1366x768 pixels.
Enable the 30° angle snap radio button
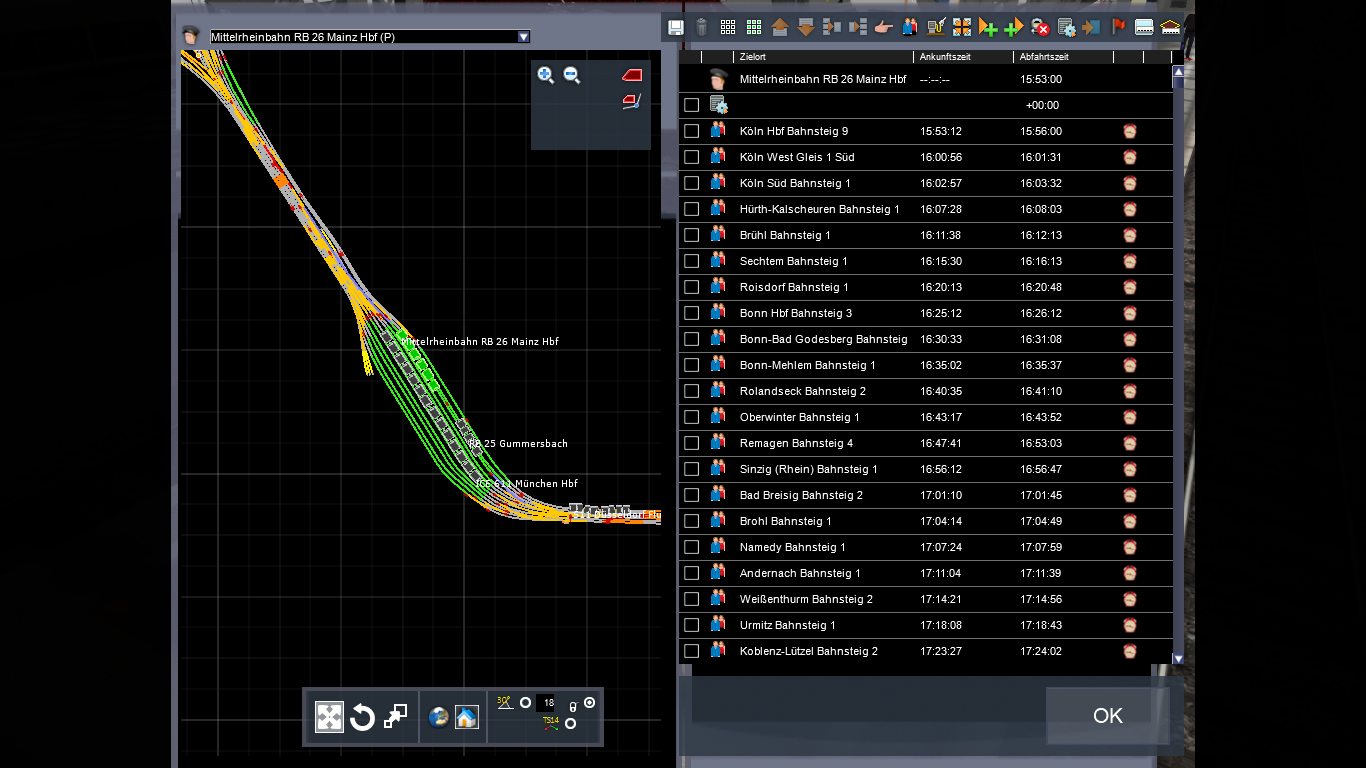(x=525, y=703)
